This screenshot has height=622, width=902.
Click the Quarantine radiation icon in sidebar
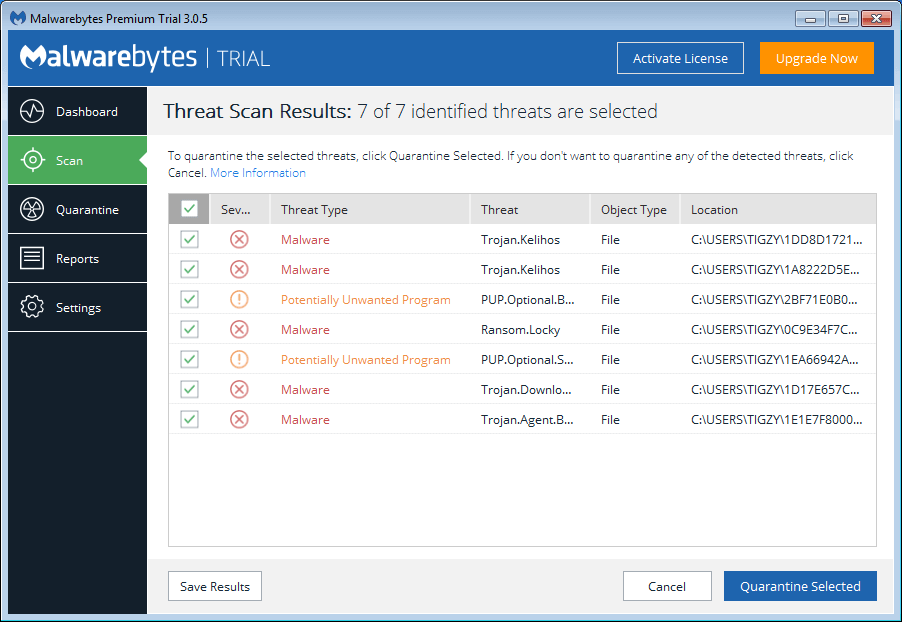coord(32,209)
